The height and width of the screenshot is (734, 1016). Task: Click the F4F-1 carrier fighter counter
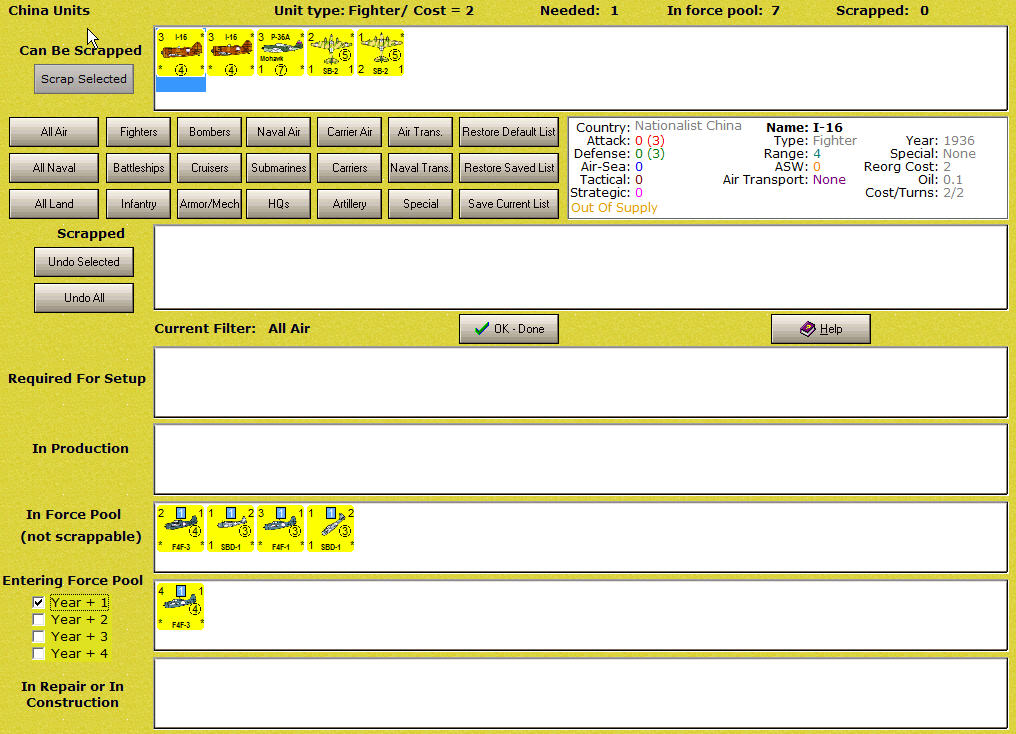(x=281, y=529)
